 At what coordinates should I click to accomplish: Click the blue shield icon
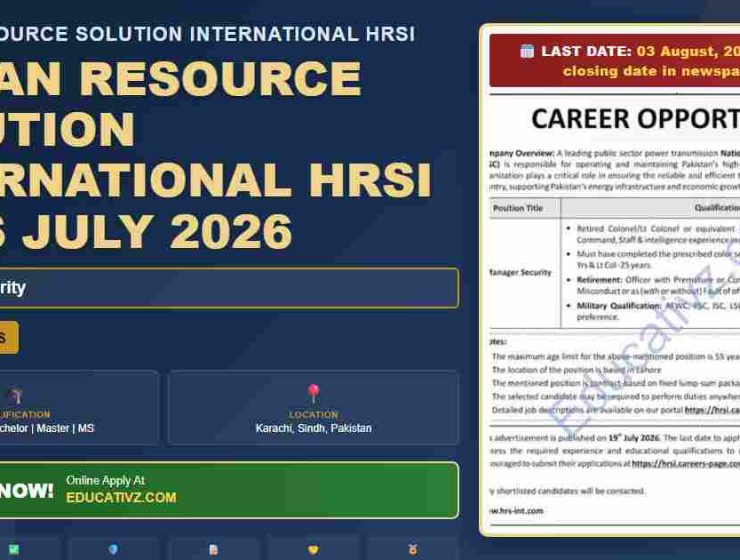point(113,550)
